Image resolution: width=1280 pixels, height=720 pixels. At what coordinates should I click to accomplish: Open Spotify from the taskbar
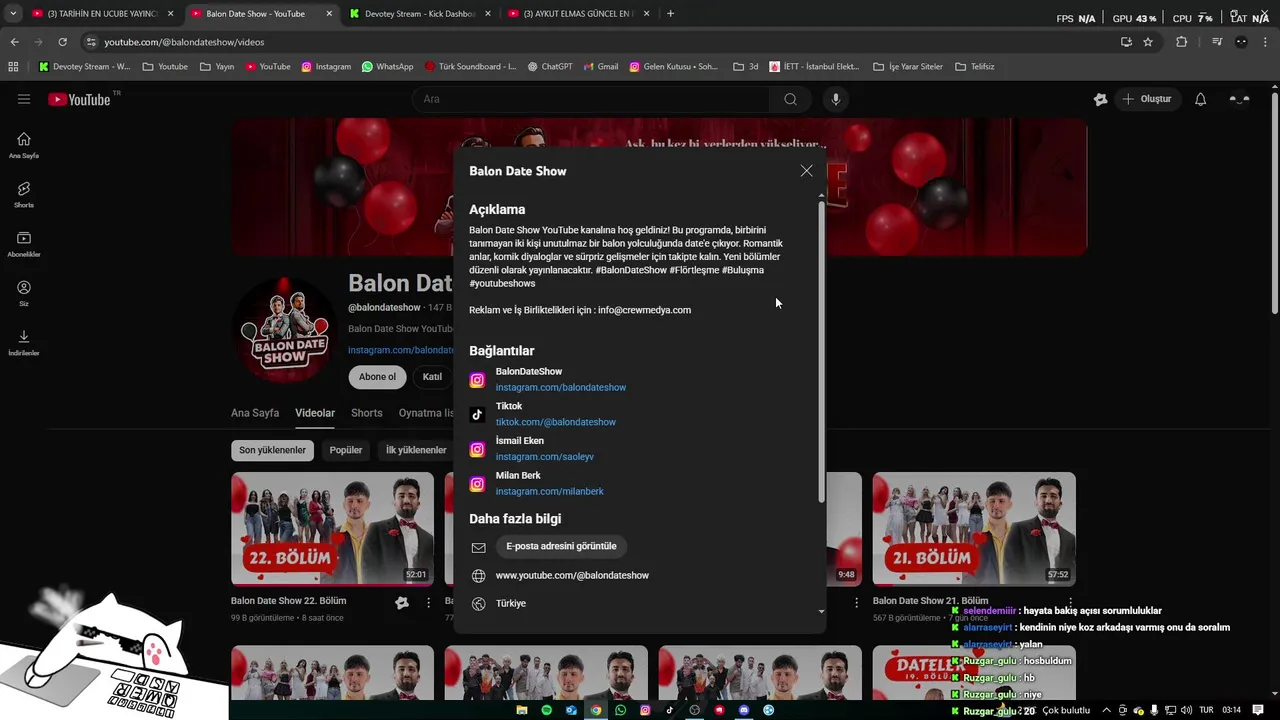pyautogui.click(x=546, y=710)
